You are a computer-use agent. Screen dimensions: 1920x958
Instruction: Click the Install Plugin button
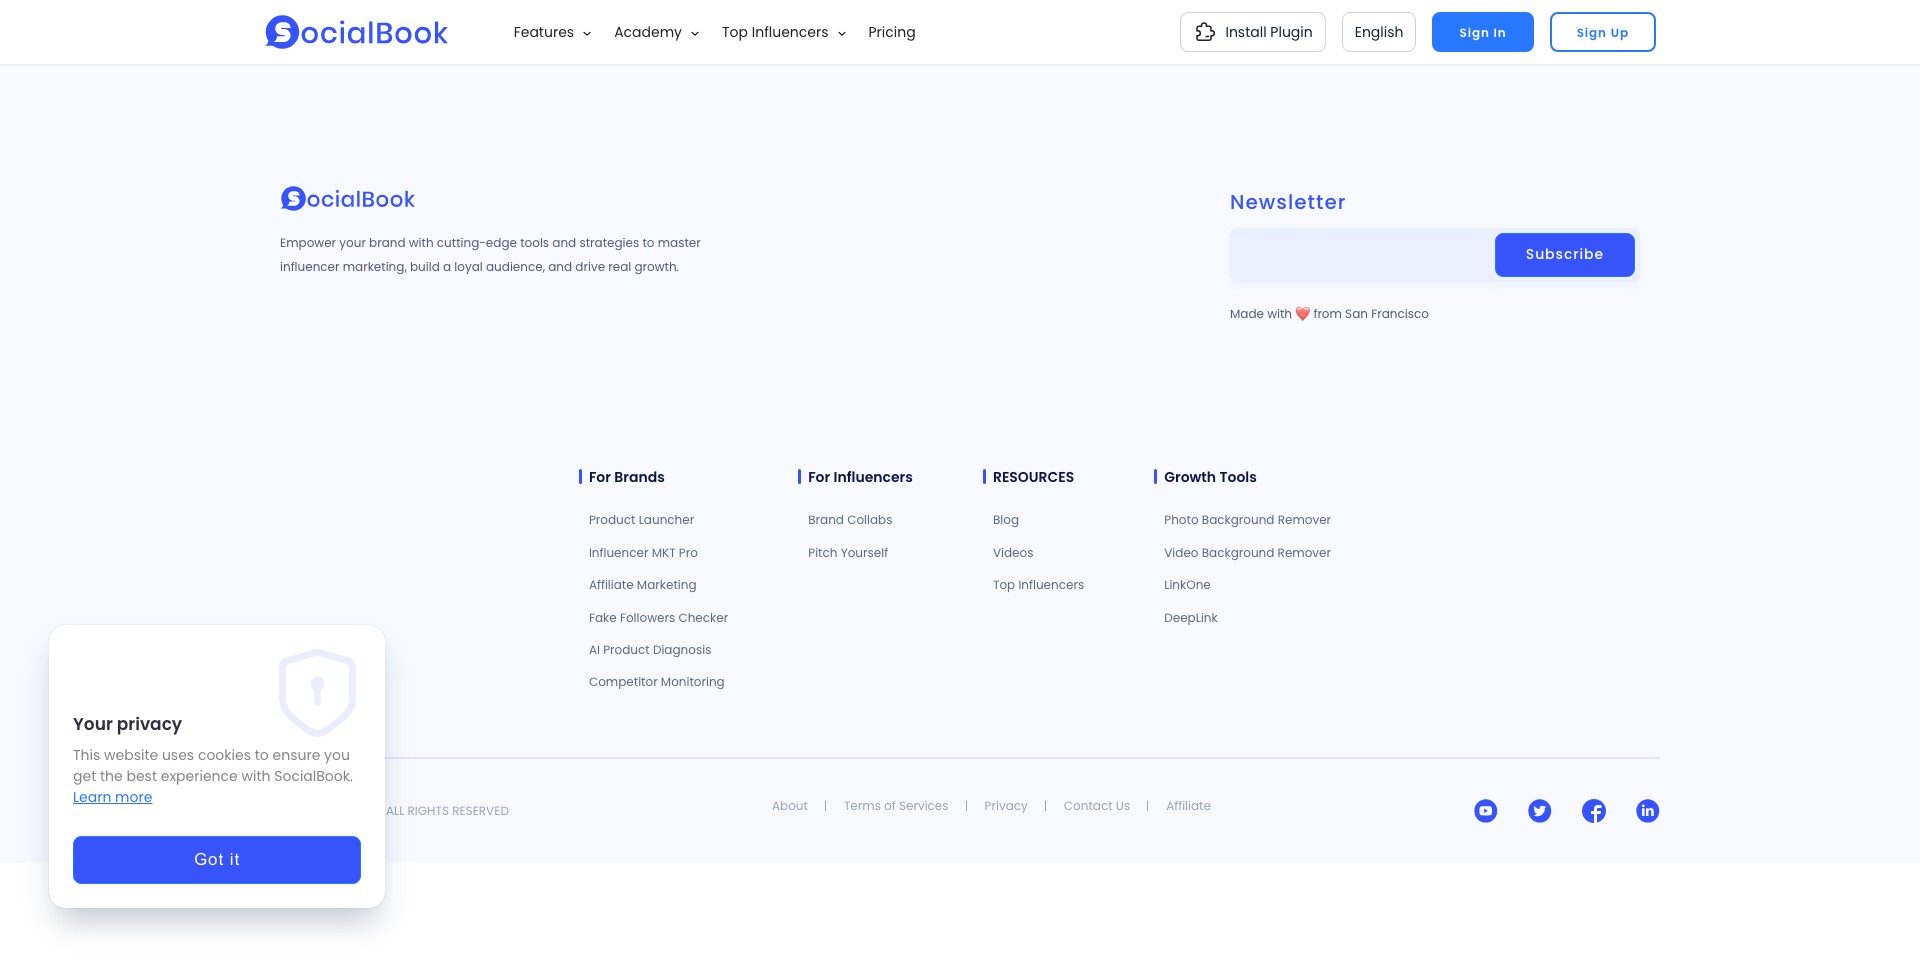click(1253, 32)
